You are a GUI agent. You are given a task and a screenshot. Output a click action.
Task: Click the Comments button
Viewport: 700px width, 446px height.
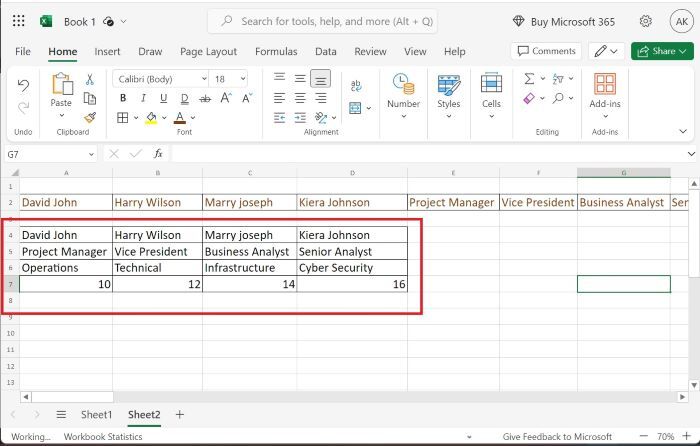click(x=546, y=51)
